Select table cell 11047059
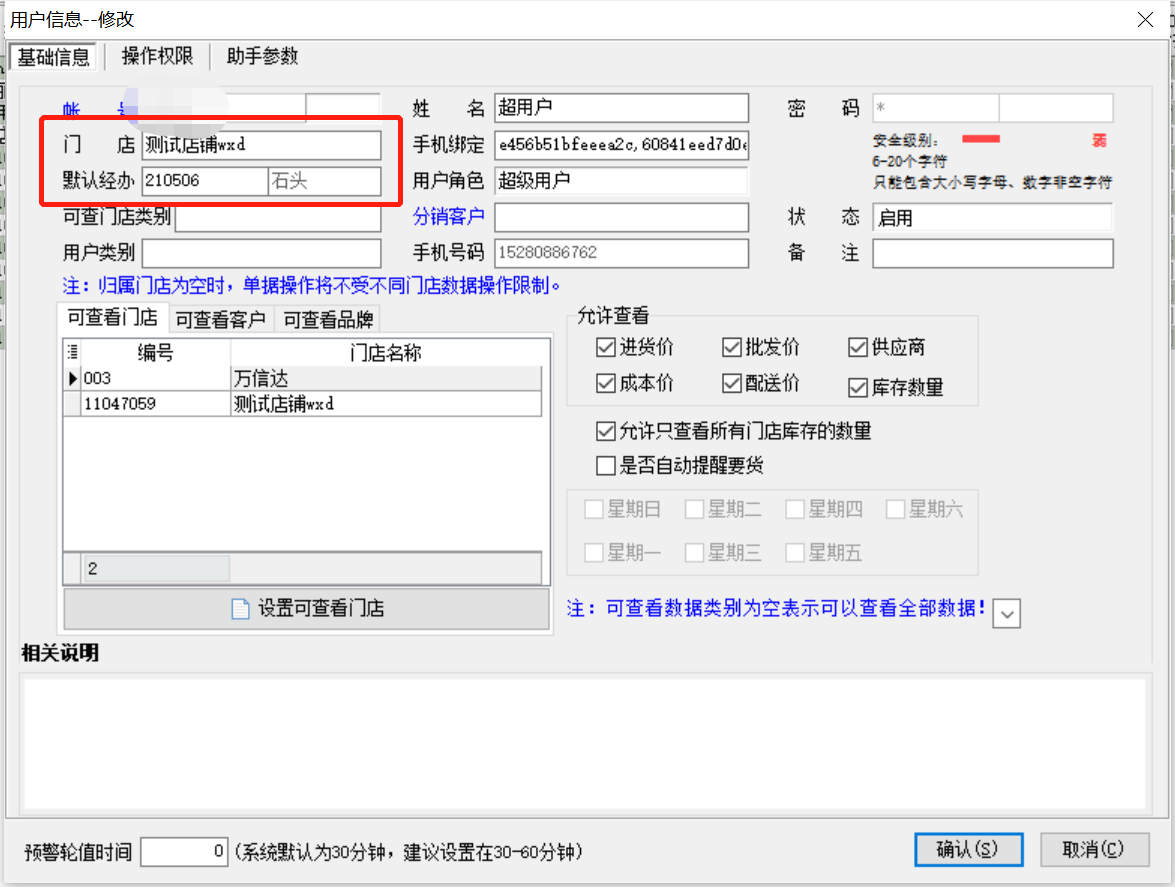The width and height of the screenshot is (1175, 887). point(156,404)
